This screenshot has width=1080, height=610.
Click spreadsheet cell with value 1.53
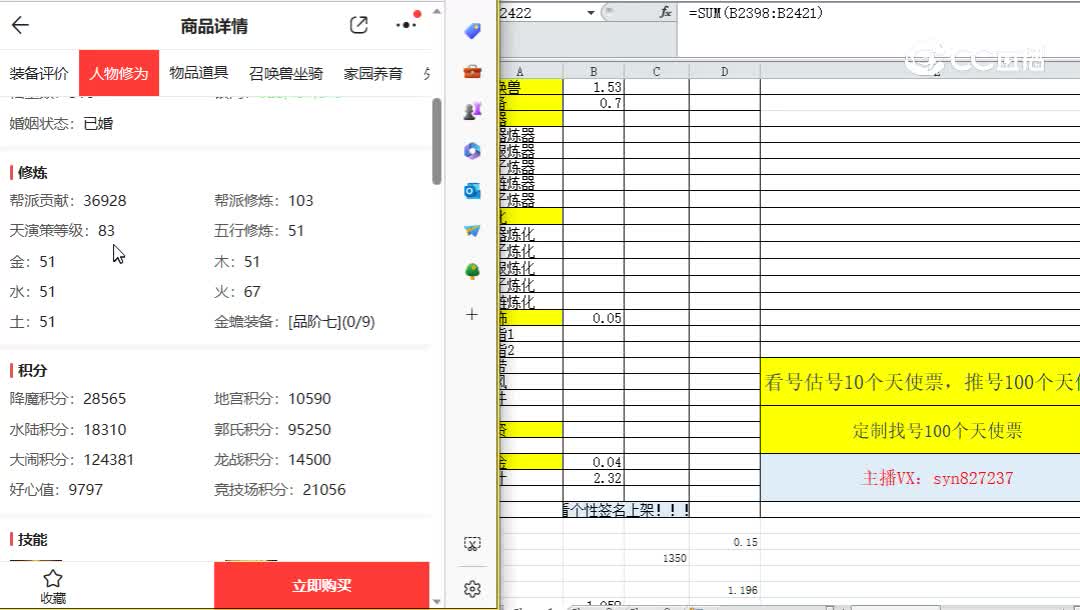[x=594, y=87]
